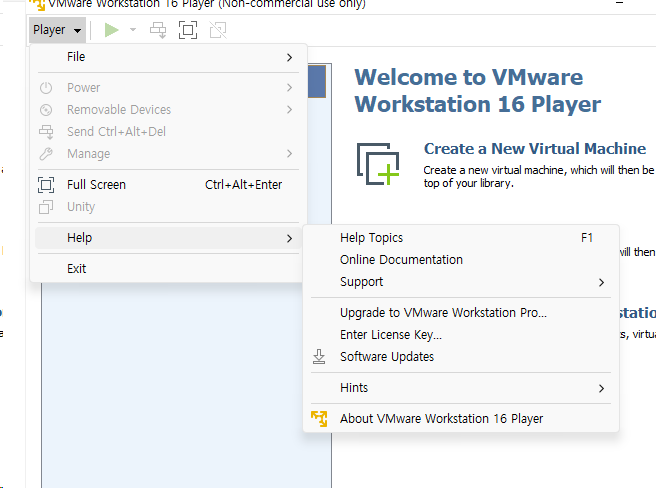Expand the Help submenu chevron
Viewport: 656px width, 488px height.
click(290, 239)
